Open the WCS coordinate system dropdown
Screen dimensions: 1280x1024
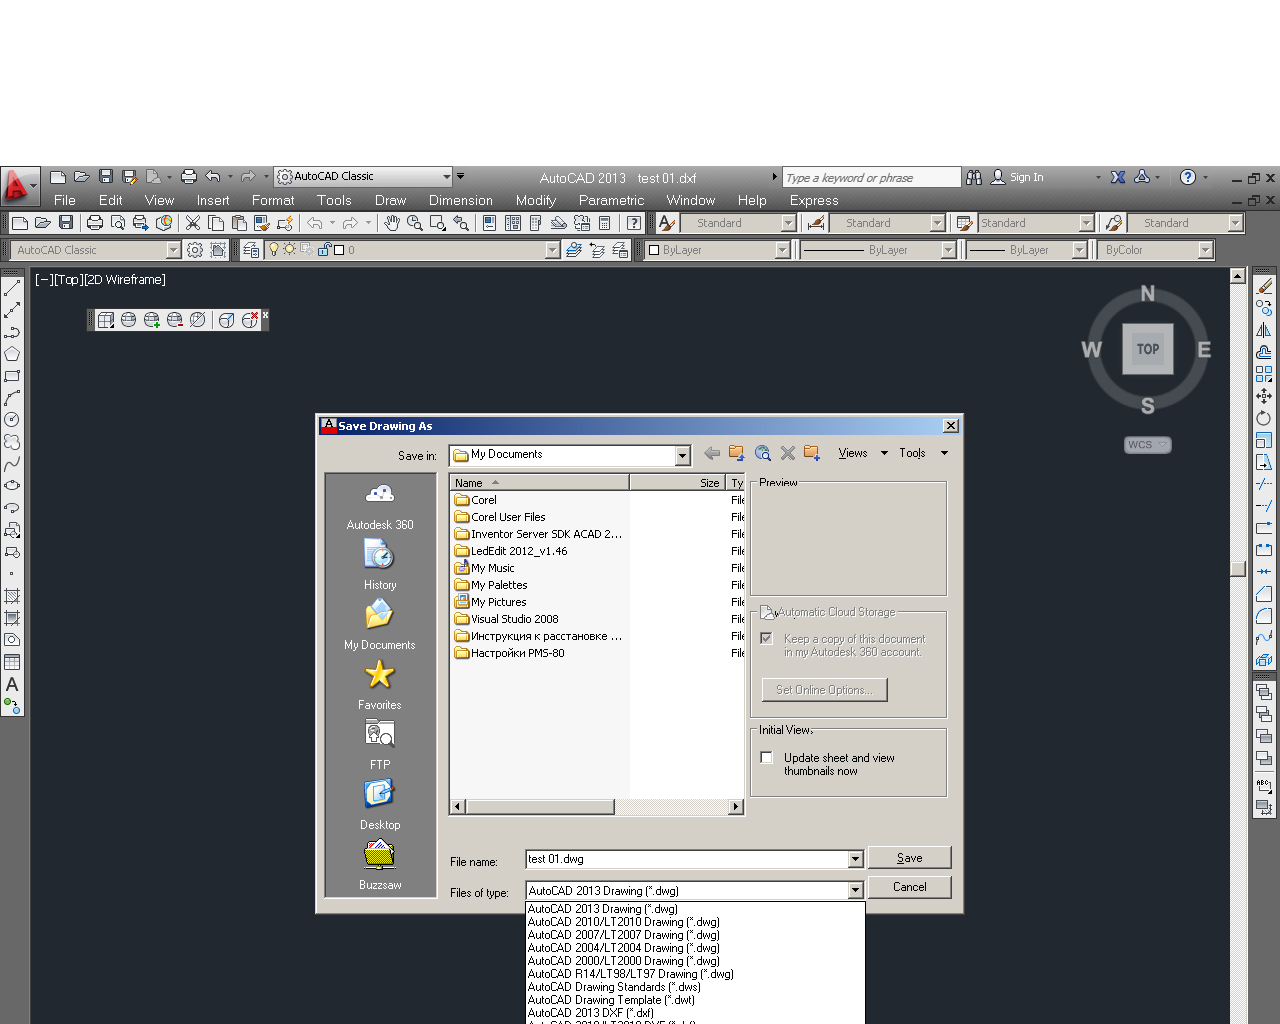pos(1148,445)
